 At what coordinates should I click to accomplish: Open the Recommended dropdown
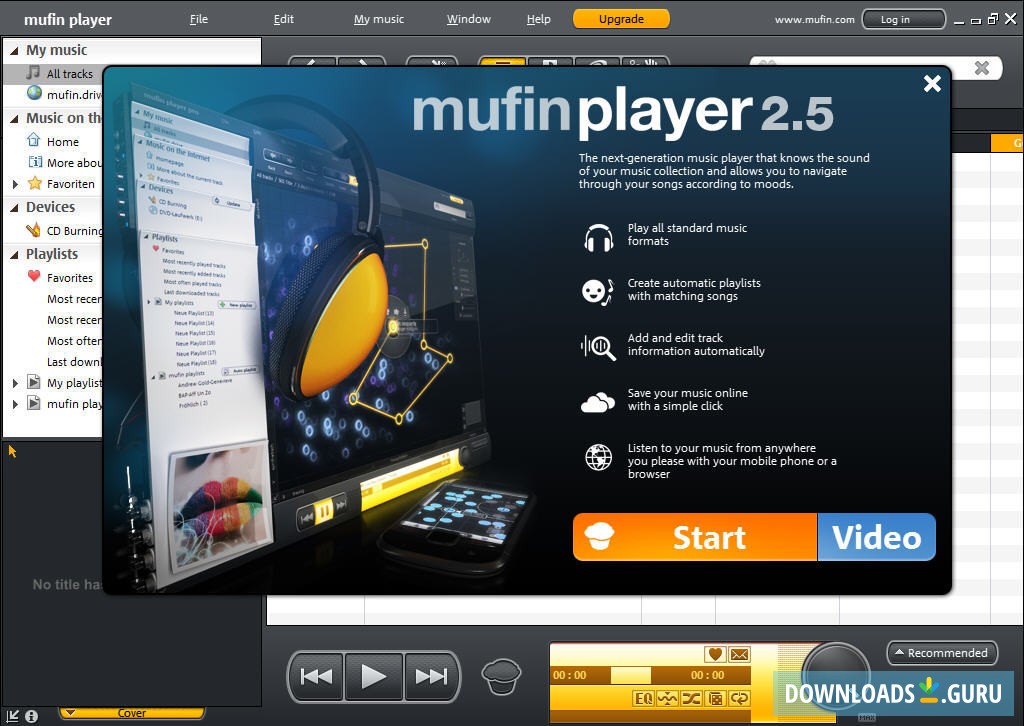point(941,652)
